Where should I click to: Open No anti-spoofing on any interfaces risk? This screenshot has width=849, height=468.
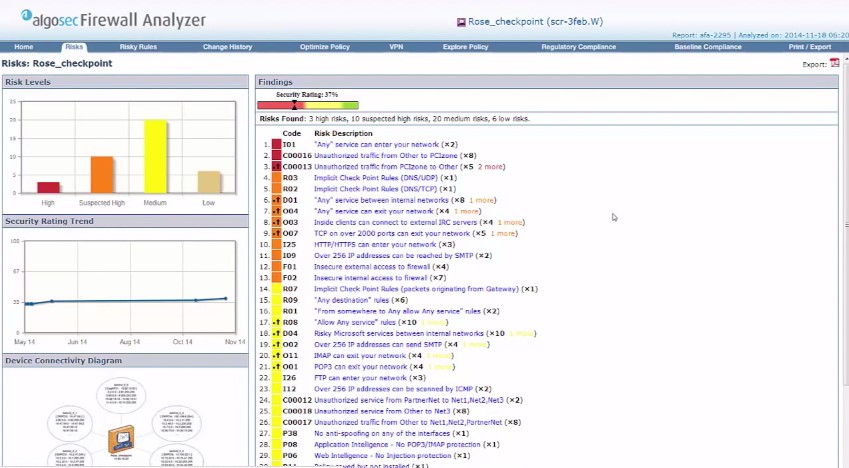pos(382,433)
